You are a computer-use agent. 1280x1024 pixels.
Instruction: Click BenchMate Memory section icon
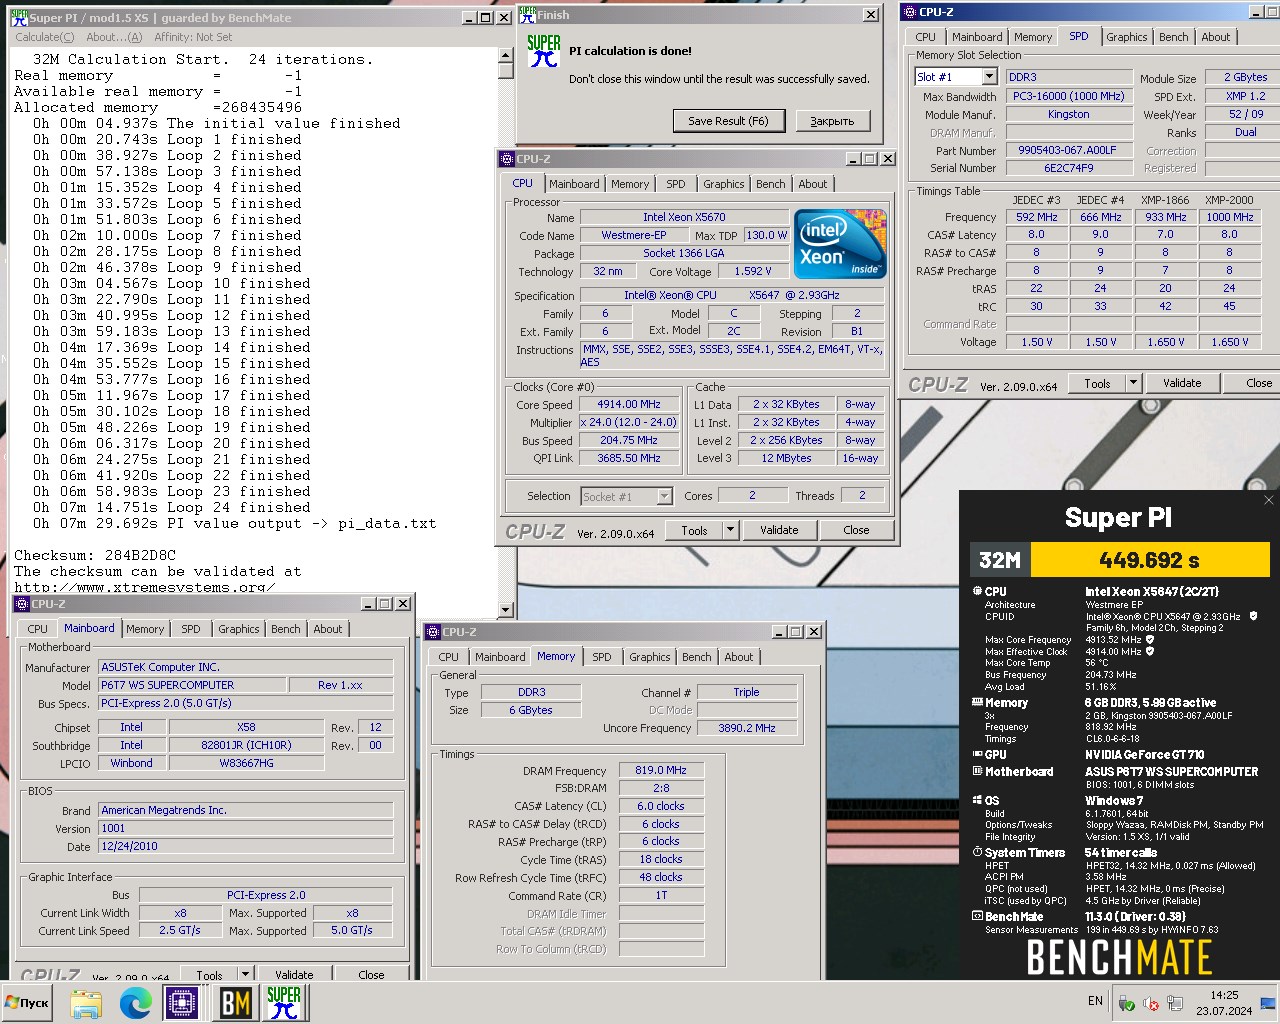point(977,703)
